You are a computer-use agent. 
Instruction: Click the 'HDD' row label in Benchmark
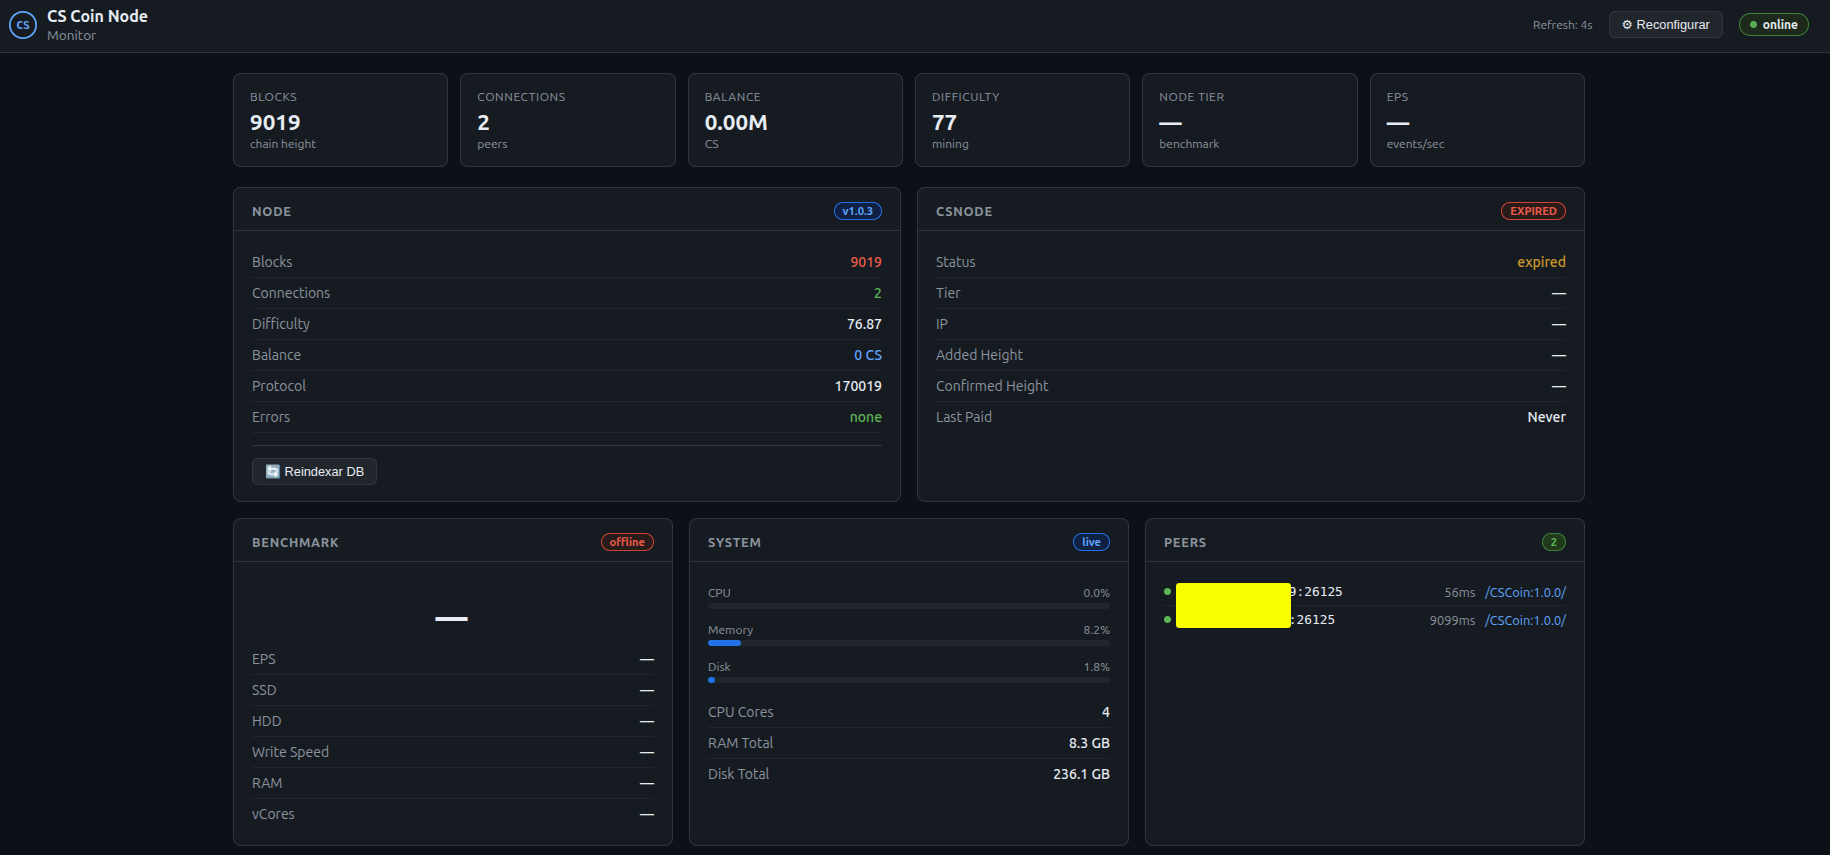tap(266, 721)
